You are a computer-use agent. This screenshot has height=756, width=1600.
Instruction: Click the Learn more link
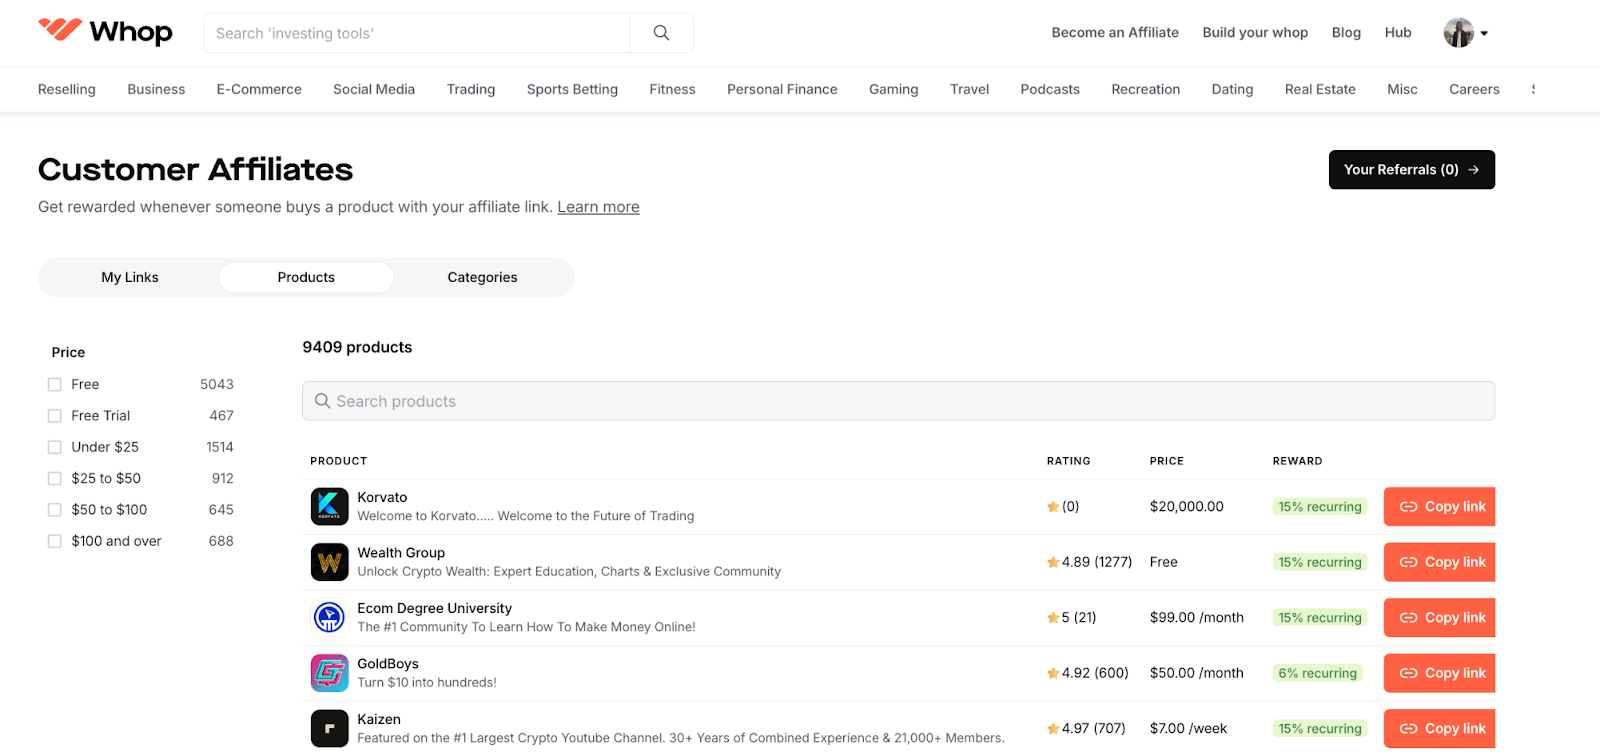[598, 207]
